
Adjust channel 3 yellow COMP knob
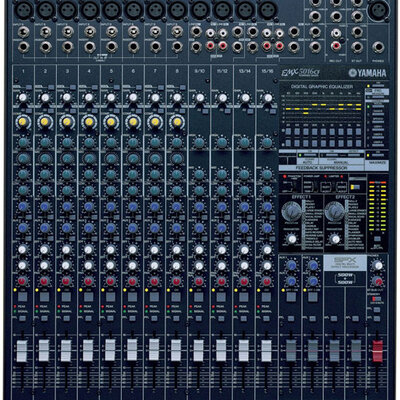pos(66,122)
